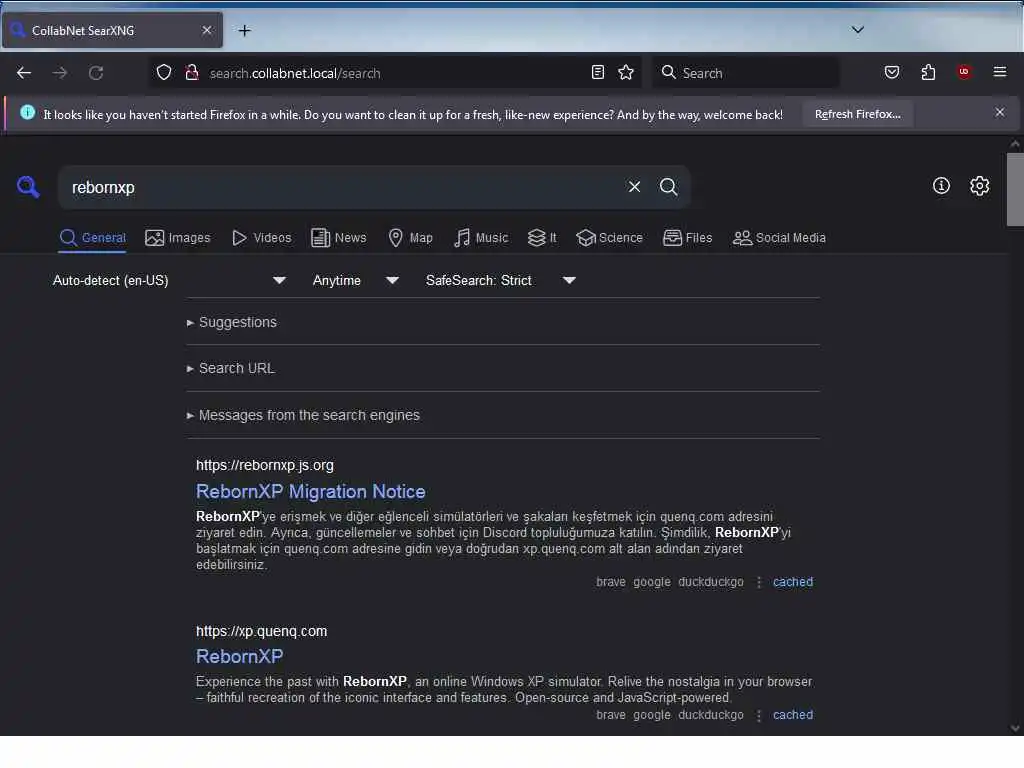Submit search with the magnifier button

668,187
